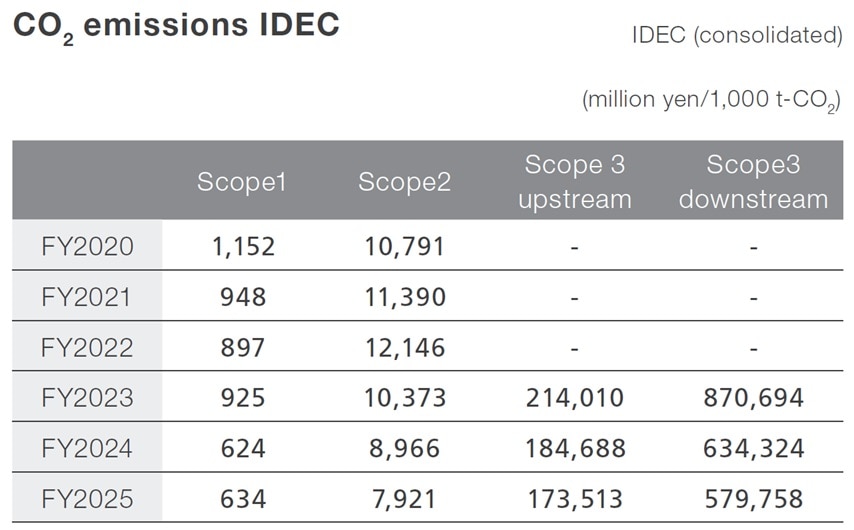
Task: Select the Scope2 column header
Action: [404, 182]
